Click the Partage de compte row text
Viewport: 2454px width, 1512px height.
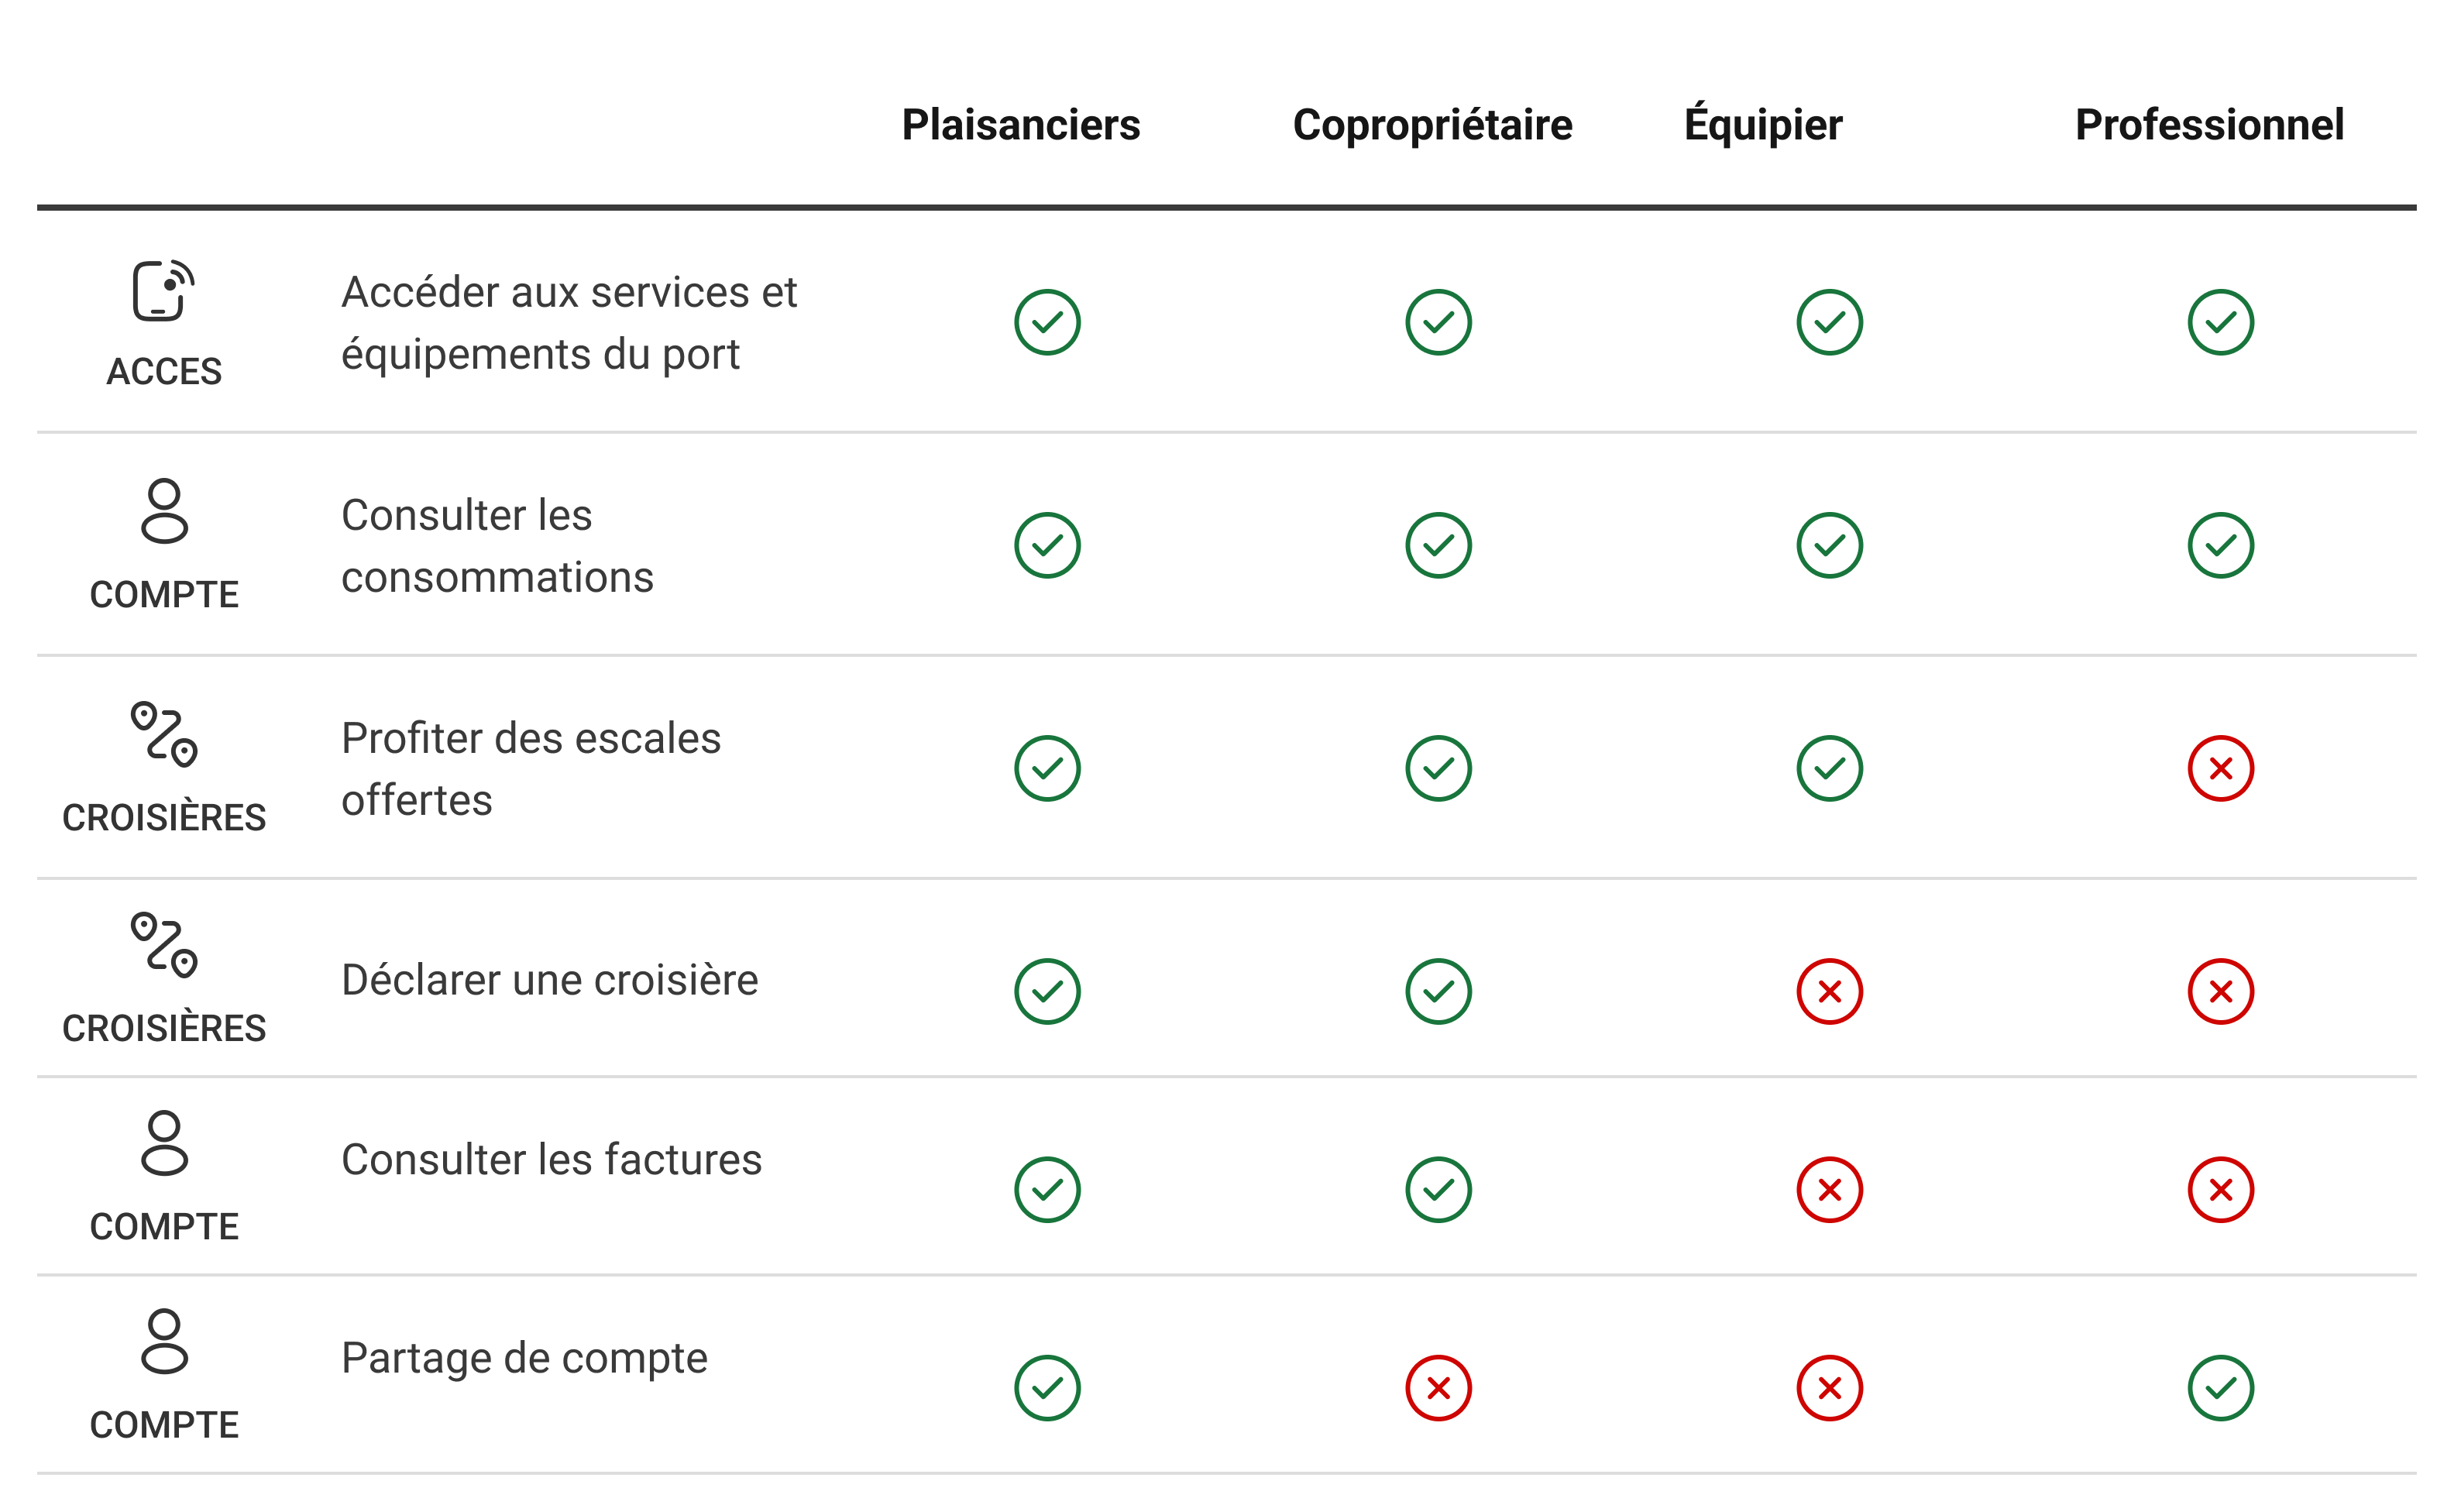524,1358
